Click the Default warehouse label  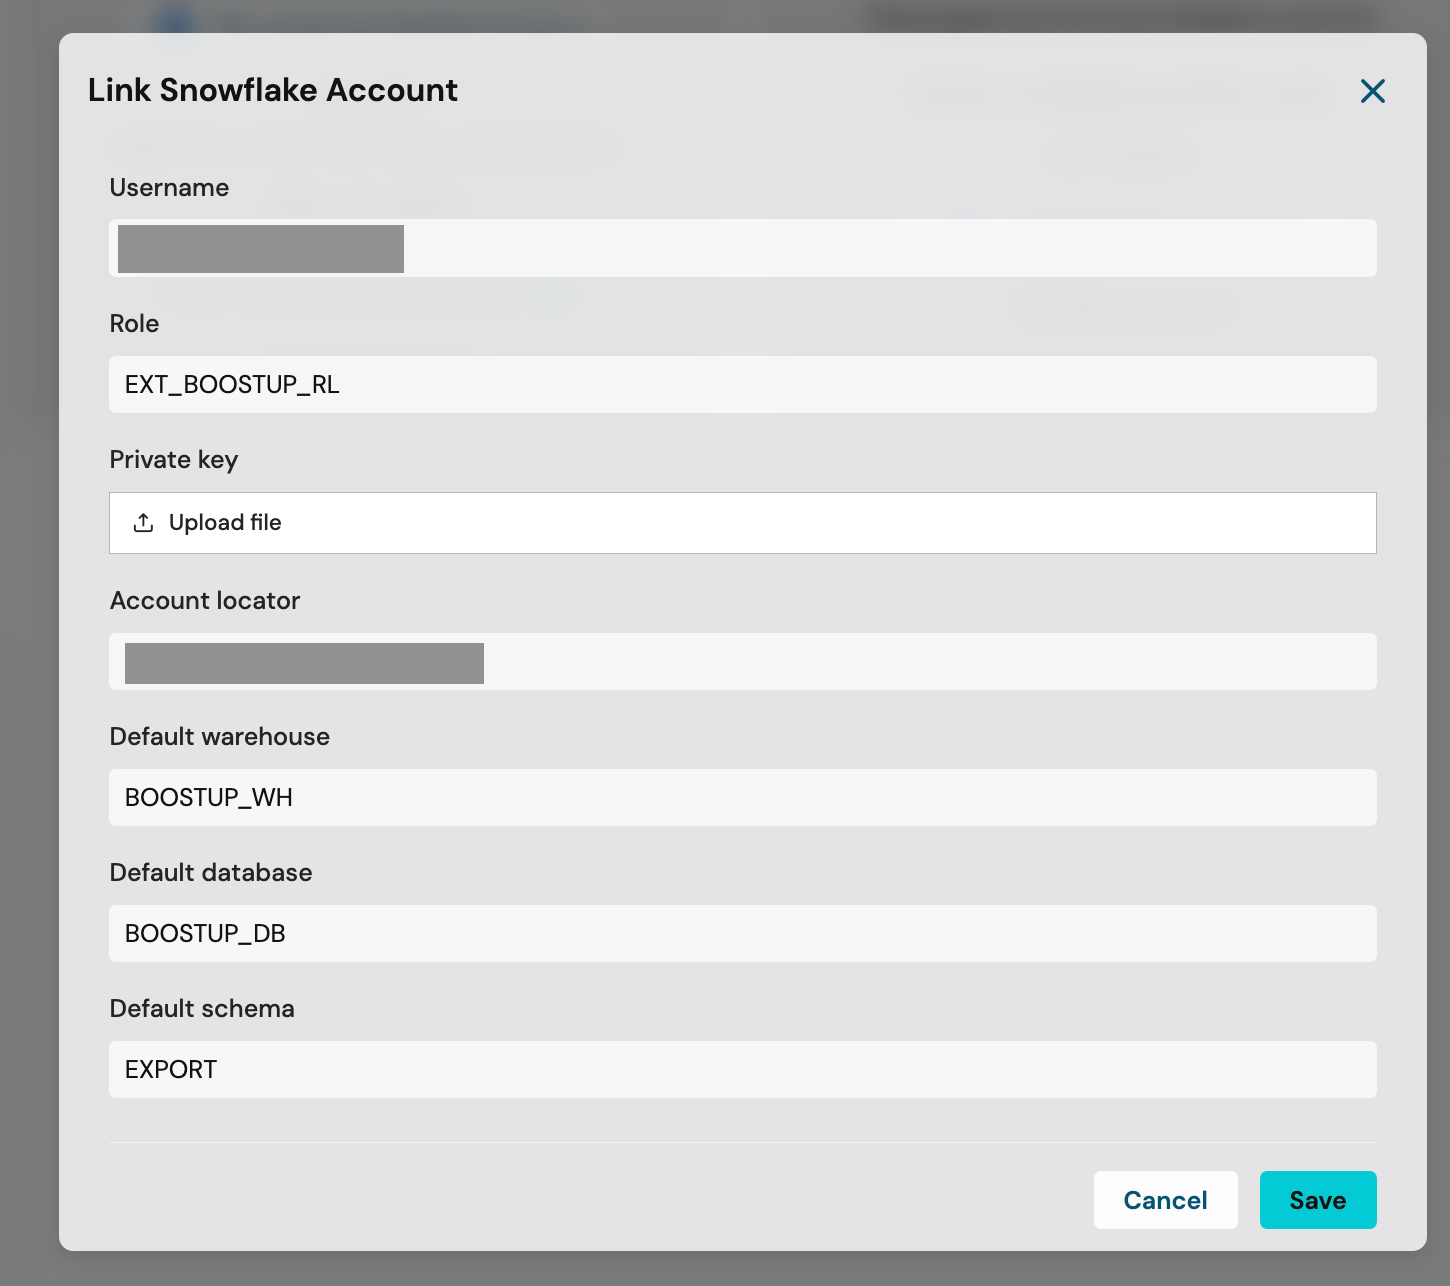pos(220,736)
